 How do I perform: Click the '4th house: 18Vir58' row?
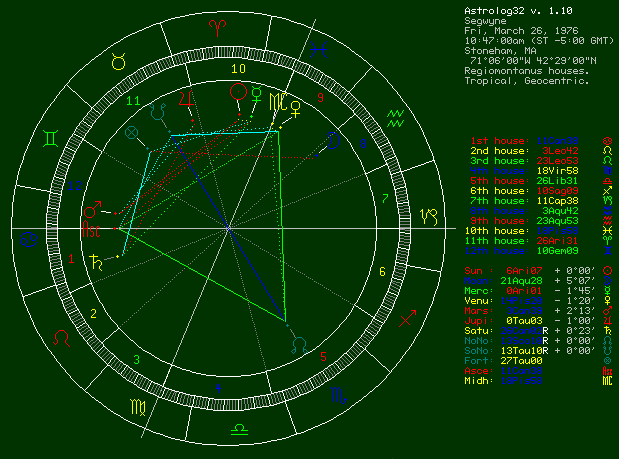click(541, 171)
